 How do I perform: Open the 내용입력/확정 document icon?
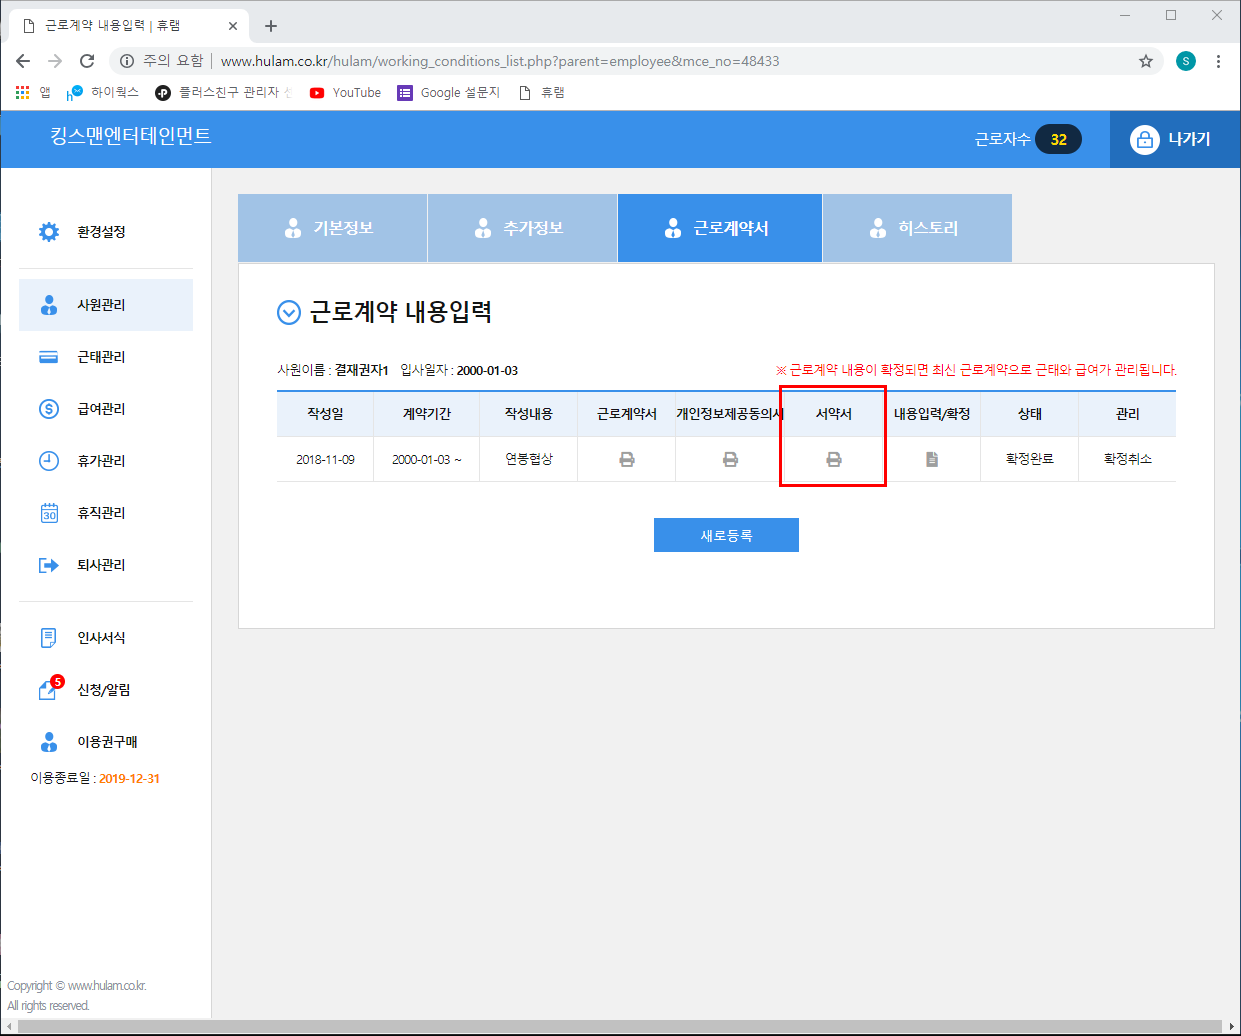(x=932, y=460)
